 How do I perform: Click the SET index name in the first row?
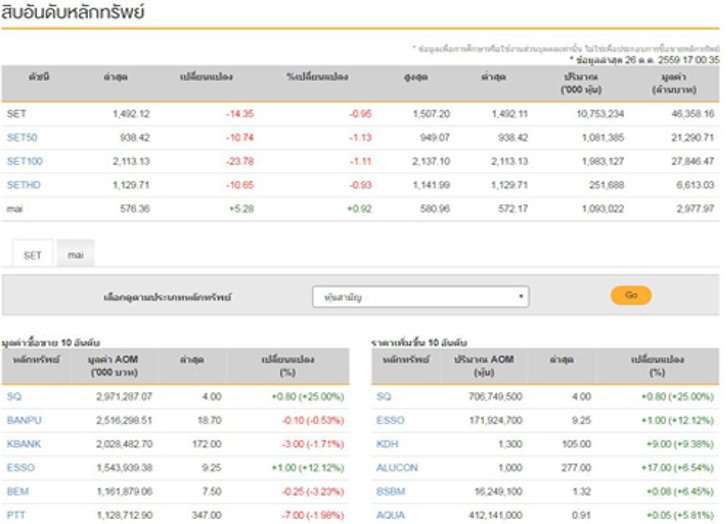pyautogui.click(x=16, y=114)
